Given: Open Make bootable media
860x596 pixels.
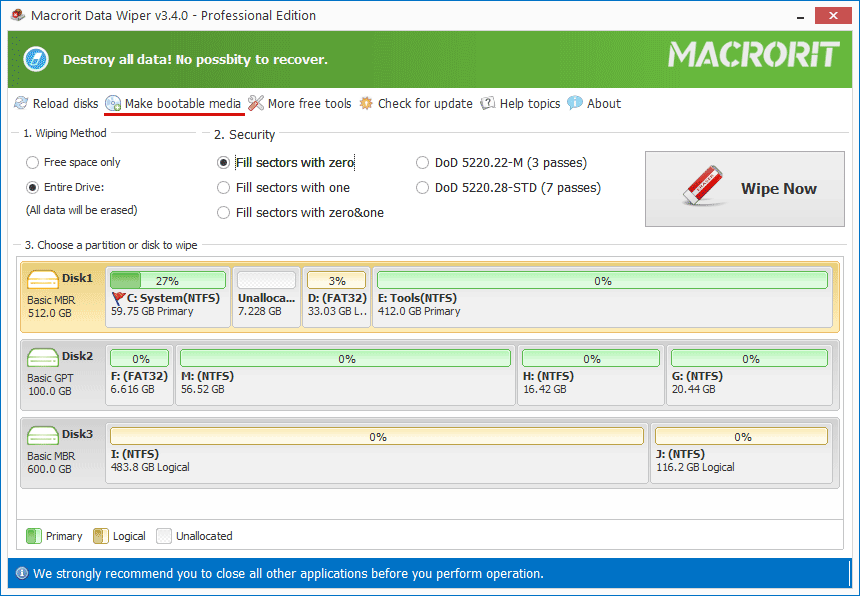Looking at the screenshot, I should [173, 103].
